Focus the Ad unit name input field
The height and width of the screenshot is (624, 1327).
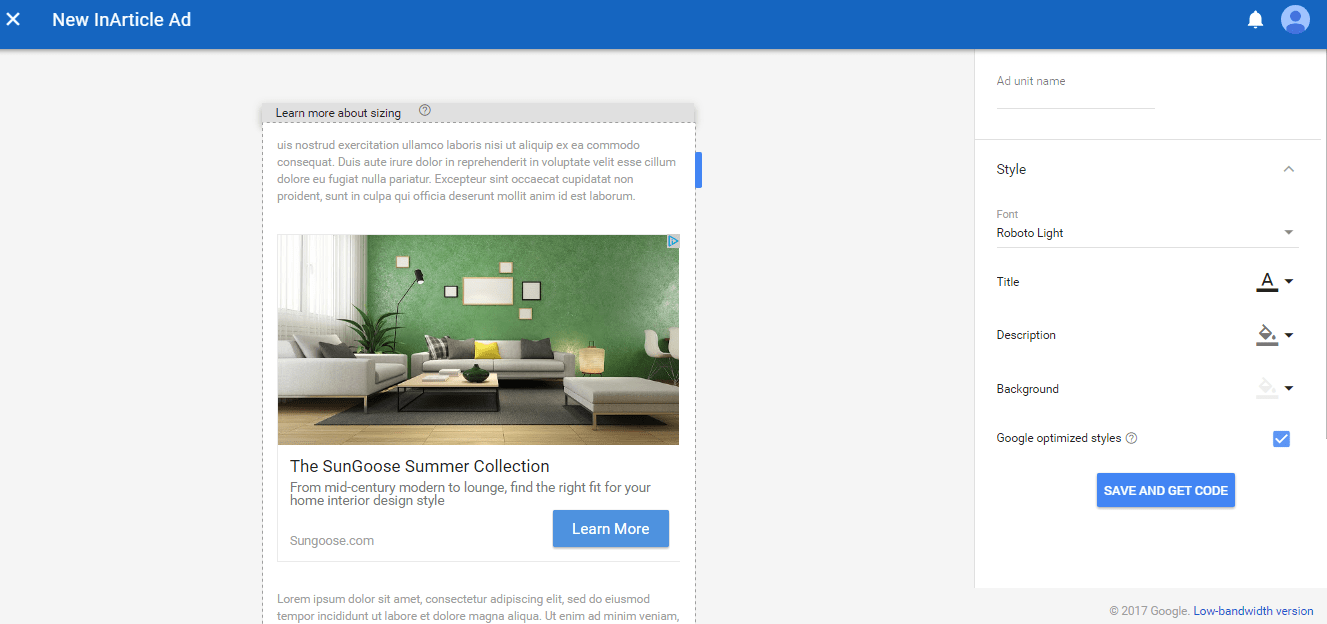[x=1075, y=98]
